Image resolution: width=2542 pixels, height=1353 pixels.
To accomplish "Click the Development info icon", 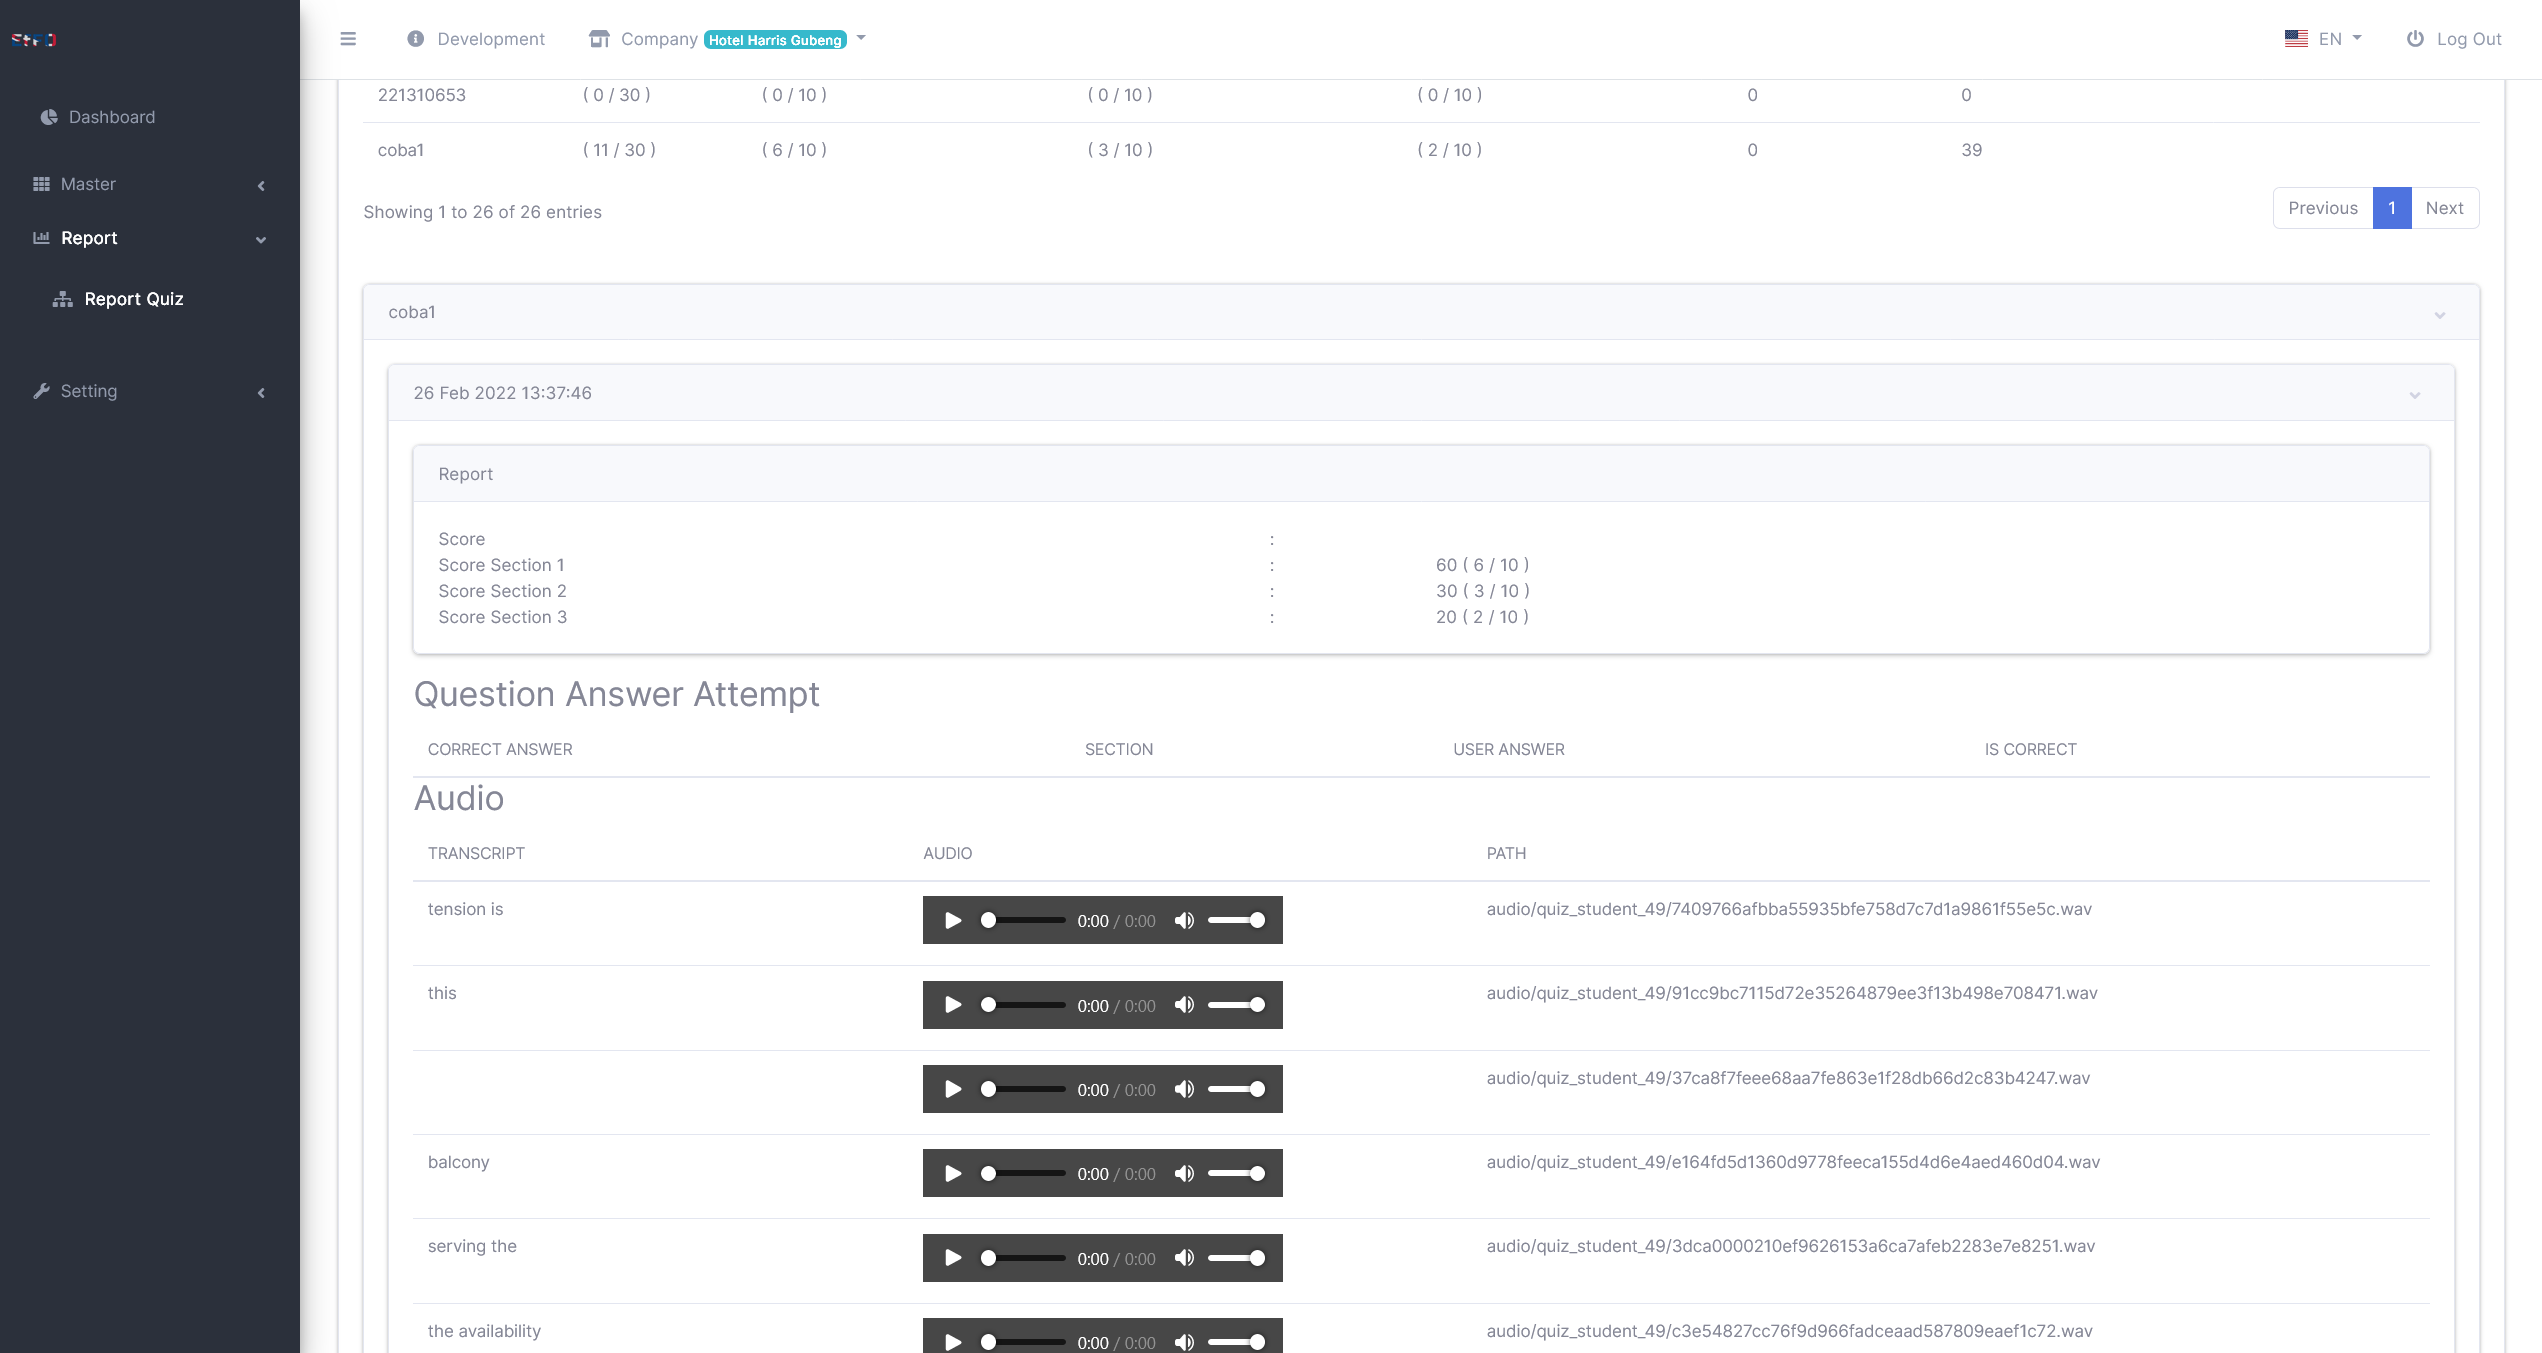I will pyautogui.click(x=415, y=39).
